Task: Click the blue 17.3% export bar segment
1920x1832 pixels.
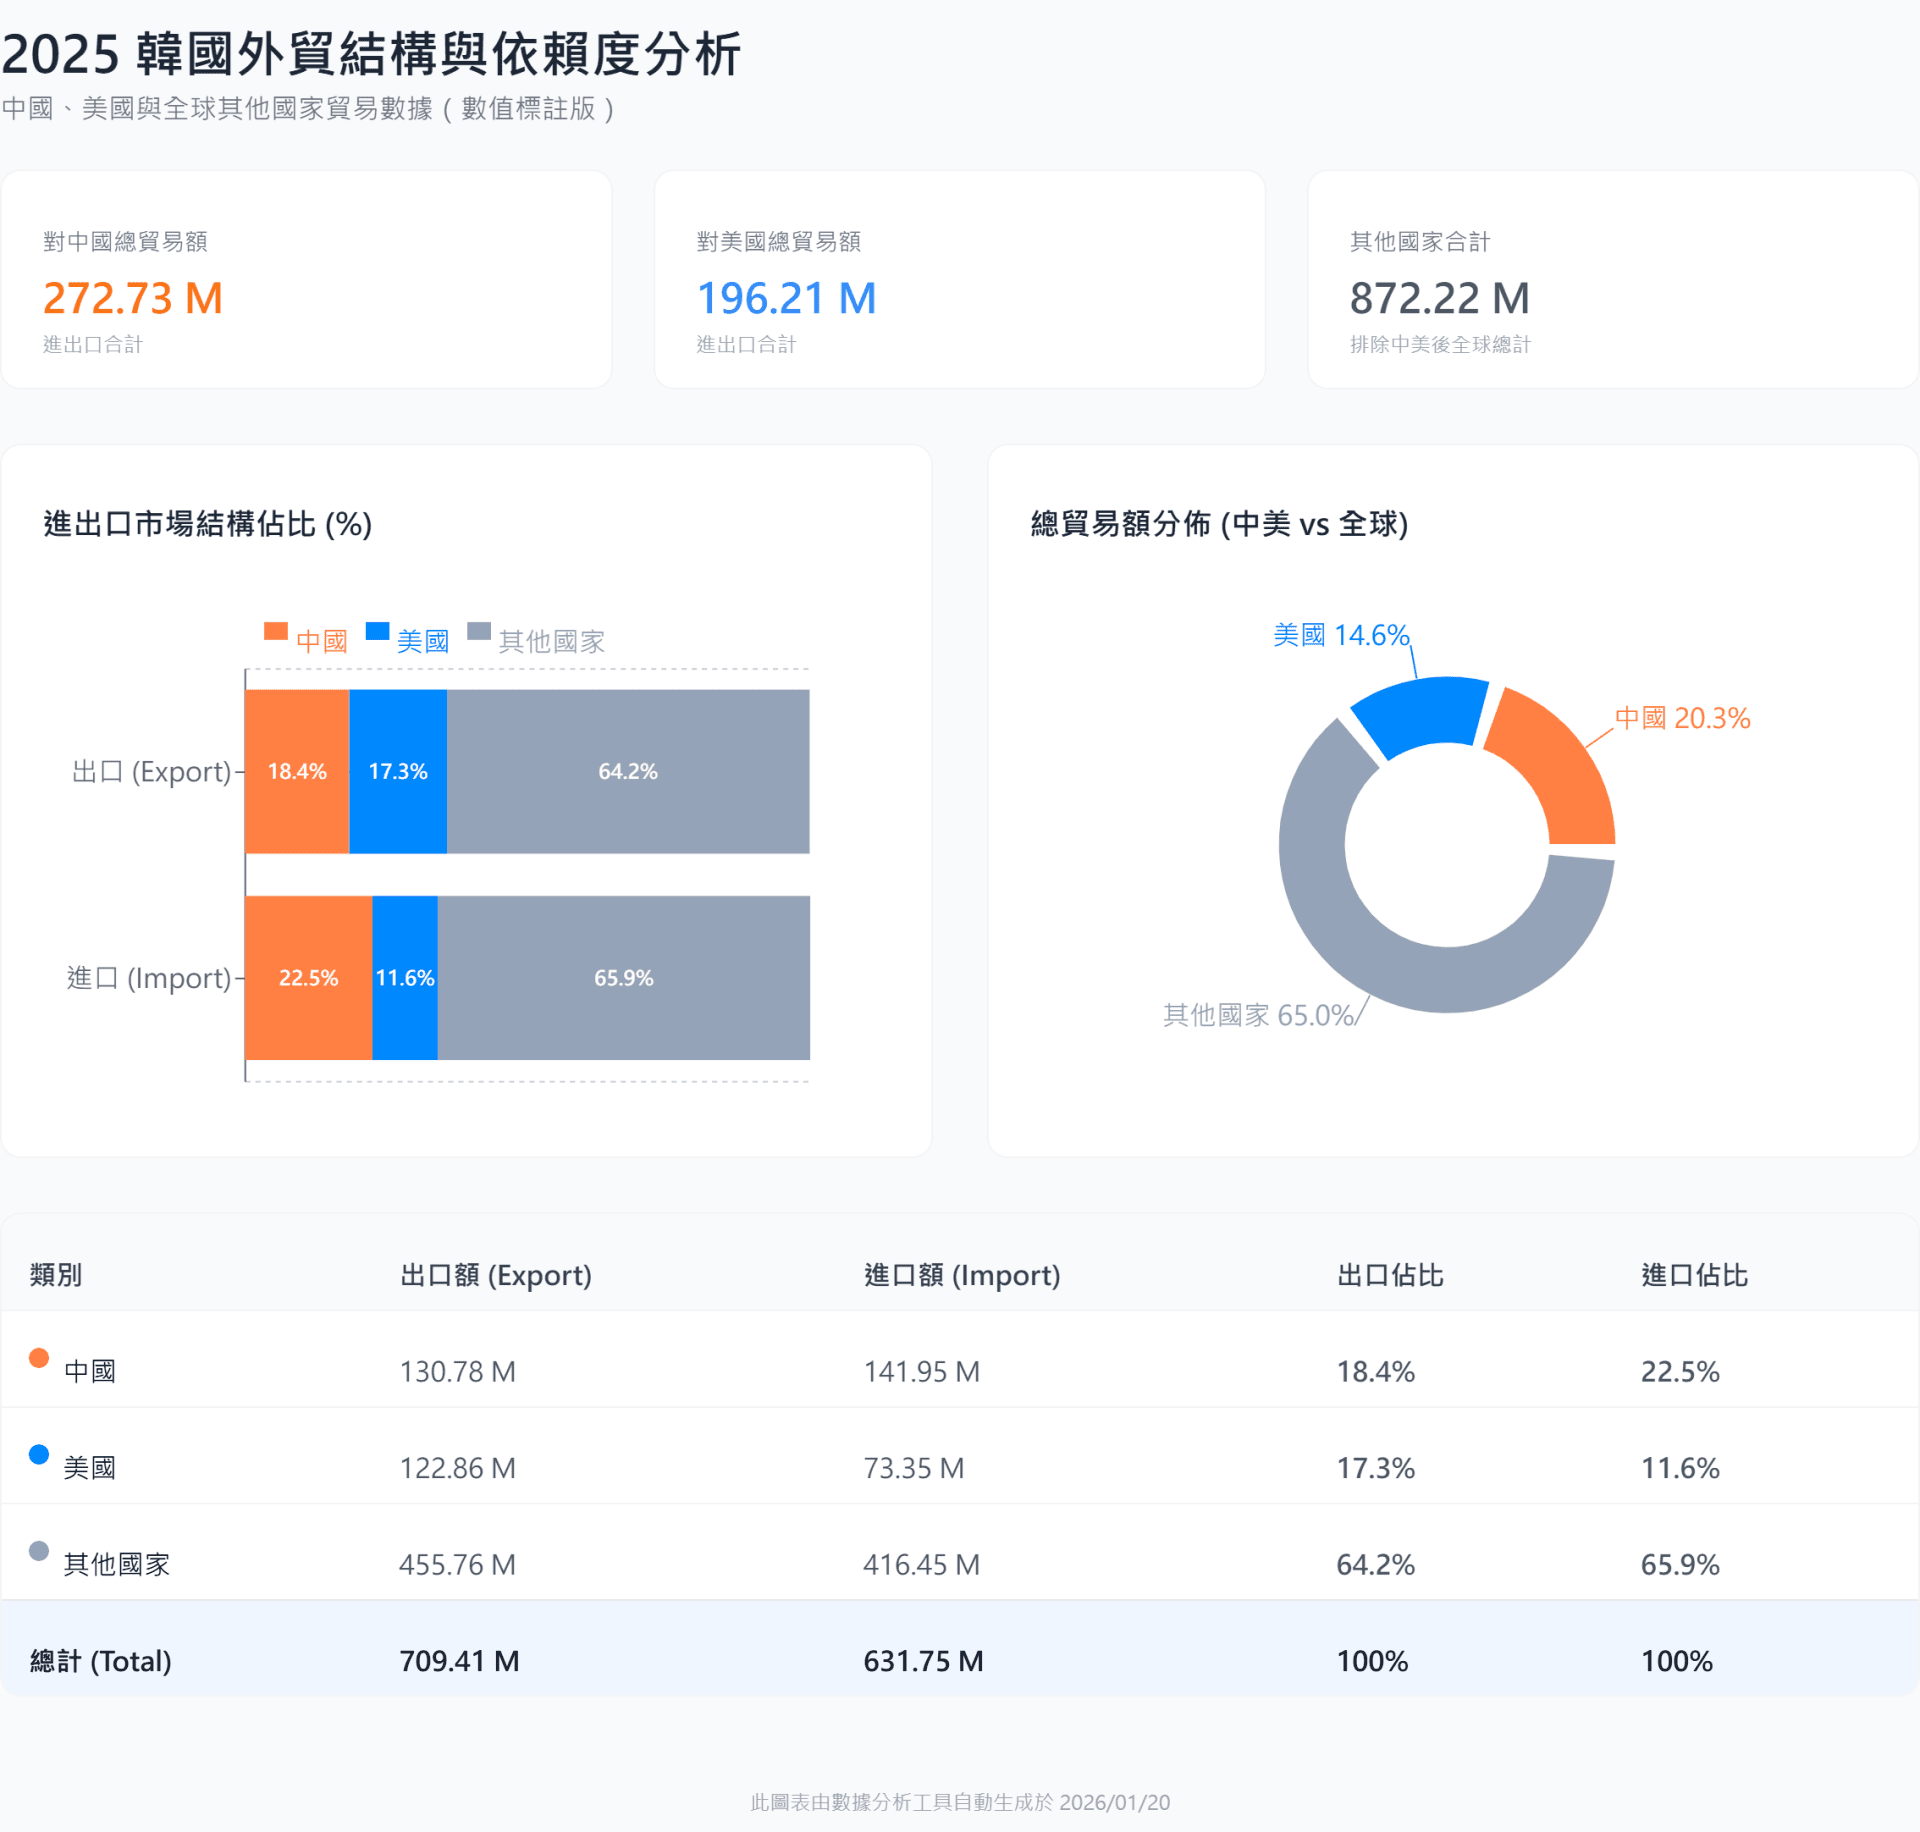Action: coord(398,771)
